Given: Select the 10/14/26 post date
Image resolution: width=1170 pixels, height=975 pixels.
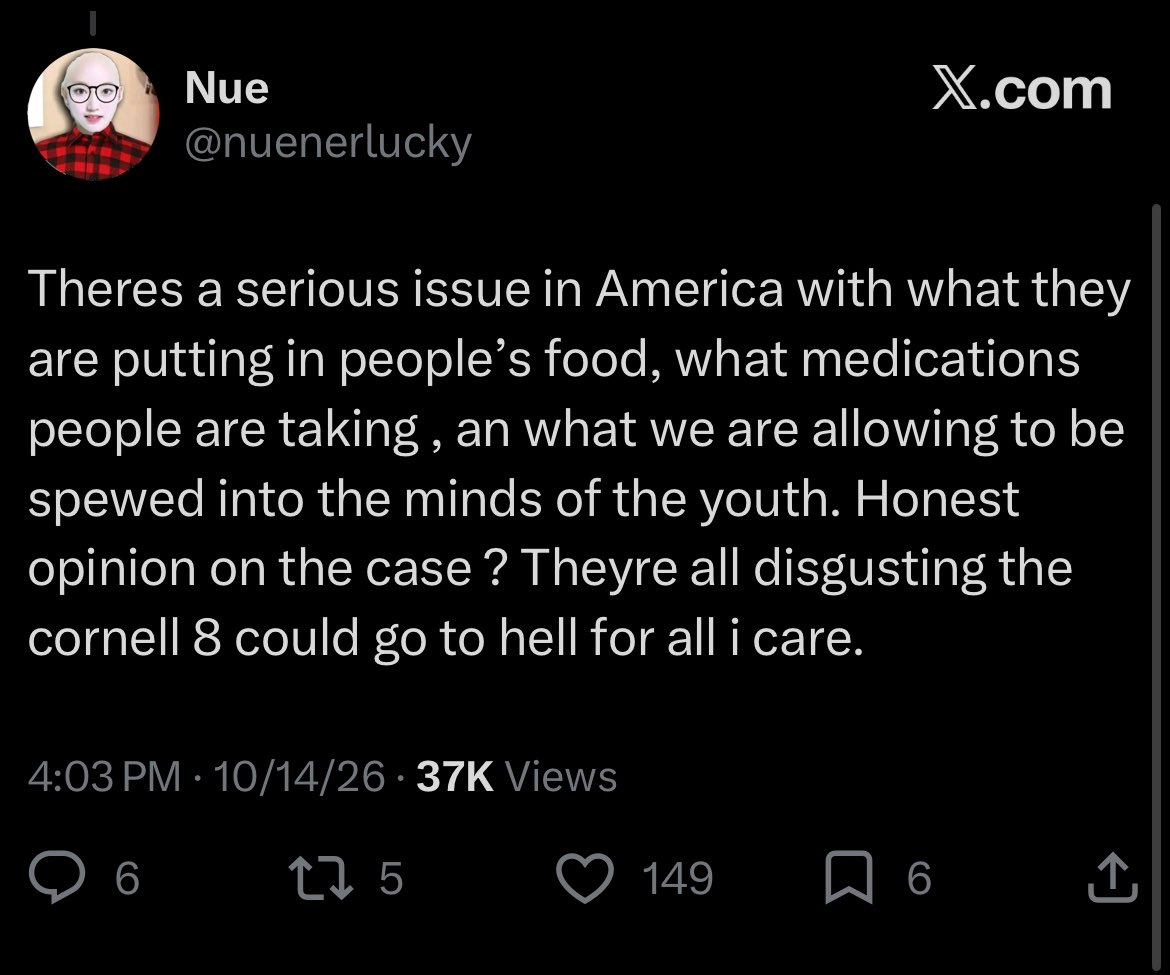Looking at the screenshot, I should [x=299, y=776].
